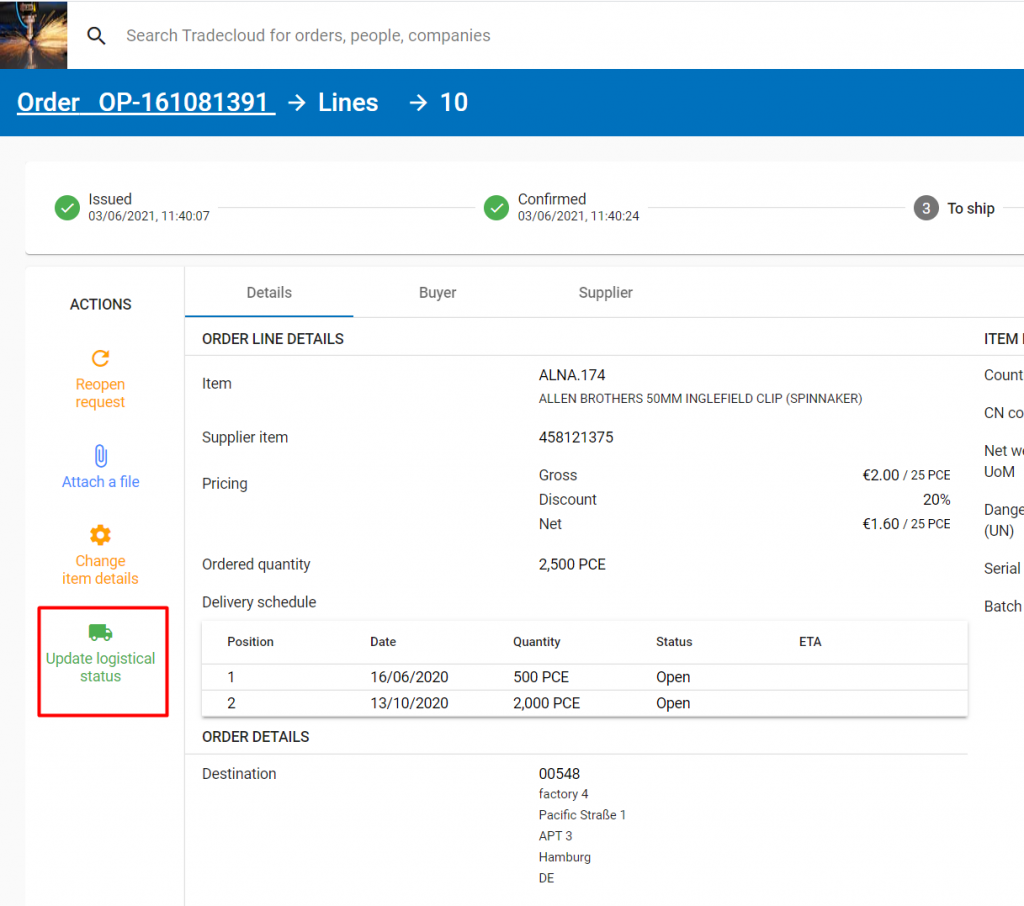The width and height of the screenshot is (1024, 906).
Task: Click the ORDER LINE DETAILS heading
Action: pyautogui.click(x=273, y=339)
